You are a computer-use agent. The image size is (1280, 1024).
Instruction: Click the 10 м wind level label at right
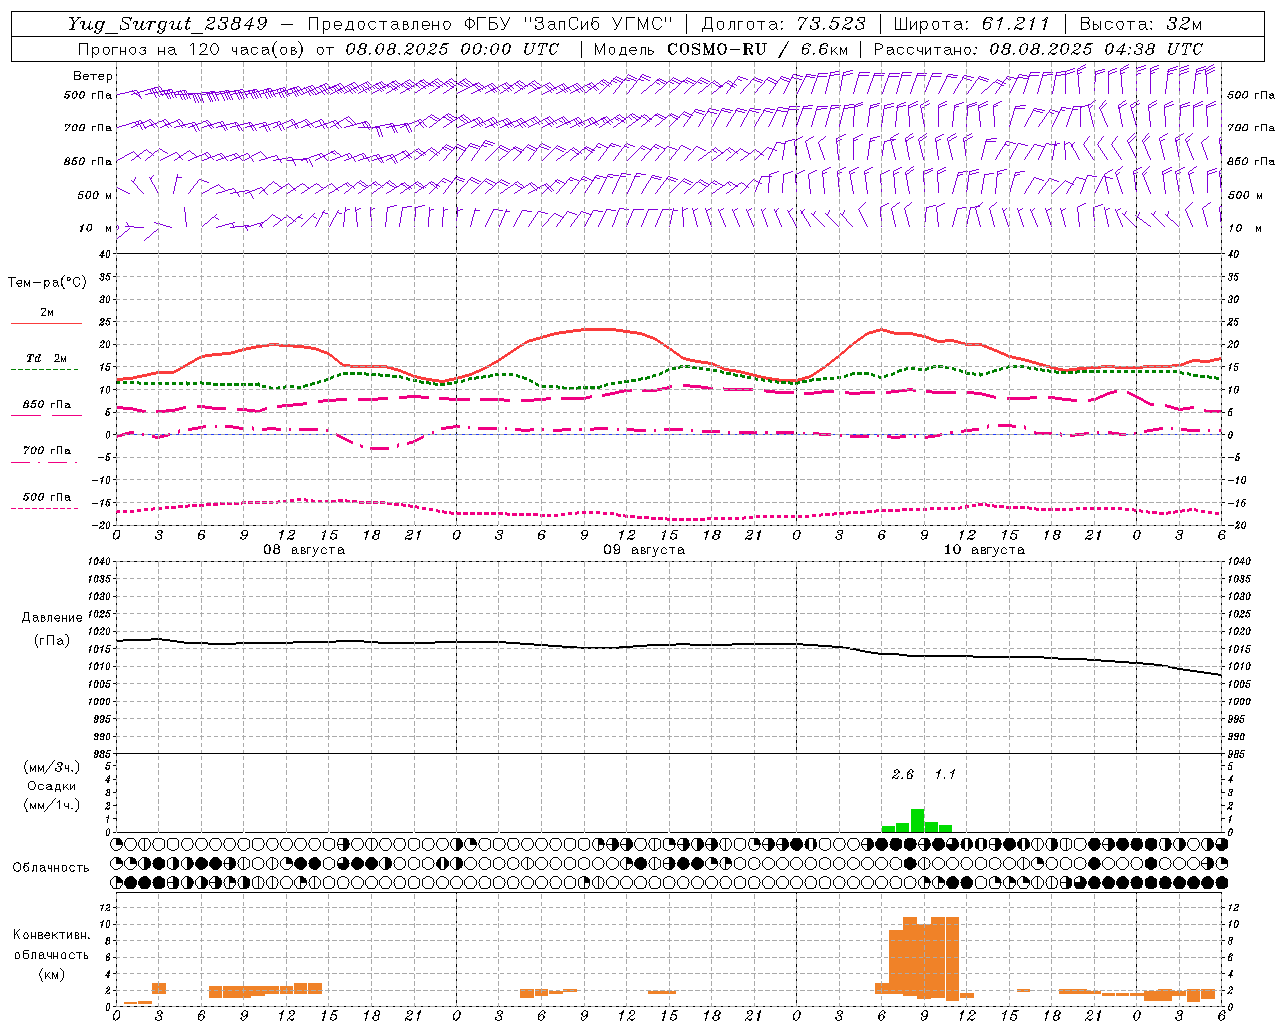point(1245,228)
